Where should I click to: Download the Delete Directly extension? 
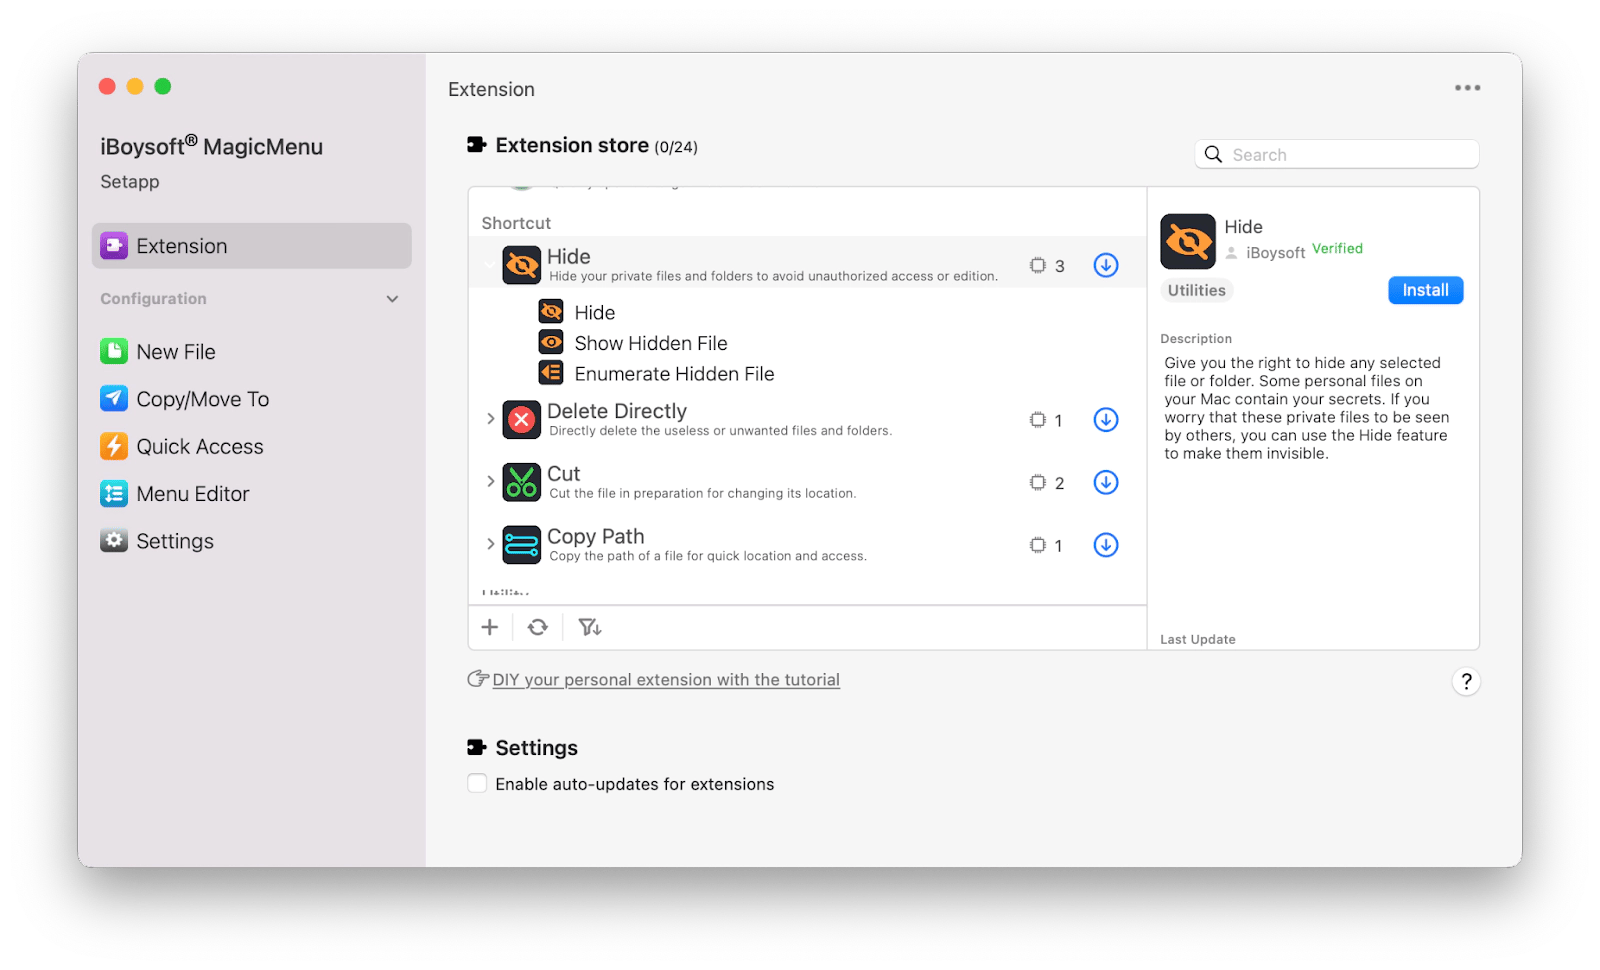[x=1106, y=420]
